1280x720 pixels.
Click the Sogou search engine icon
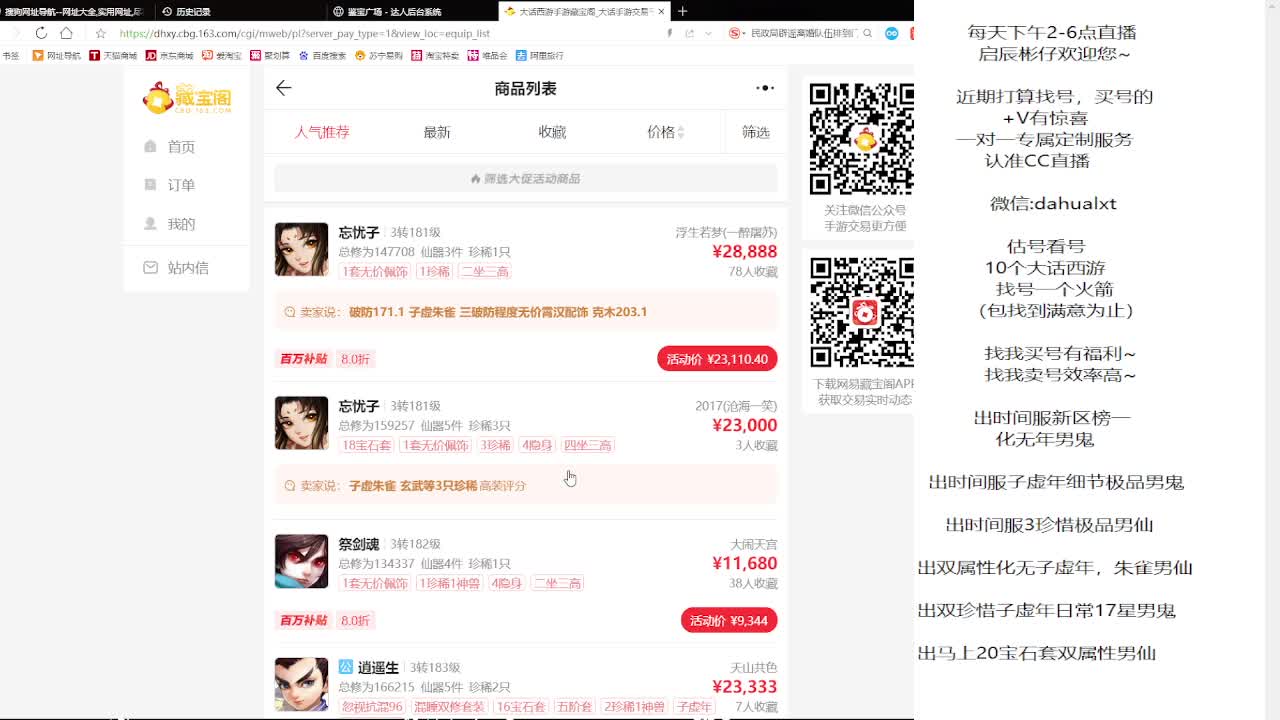(x=735, y=33)
